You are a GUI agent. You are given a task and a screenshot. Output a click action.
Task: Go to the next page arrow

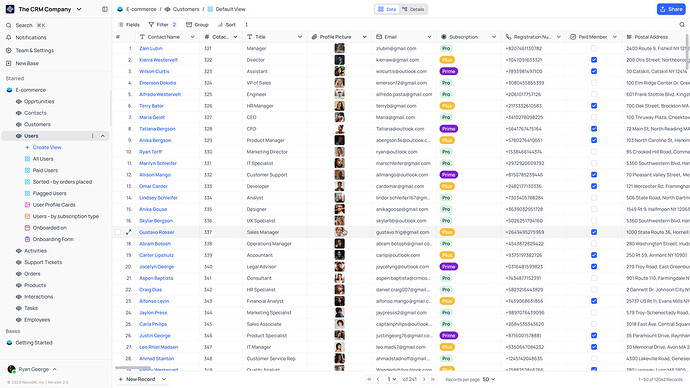point(424,379)
